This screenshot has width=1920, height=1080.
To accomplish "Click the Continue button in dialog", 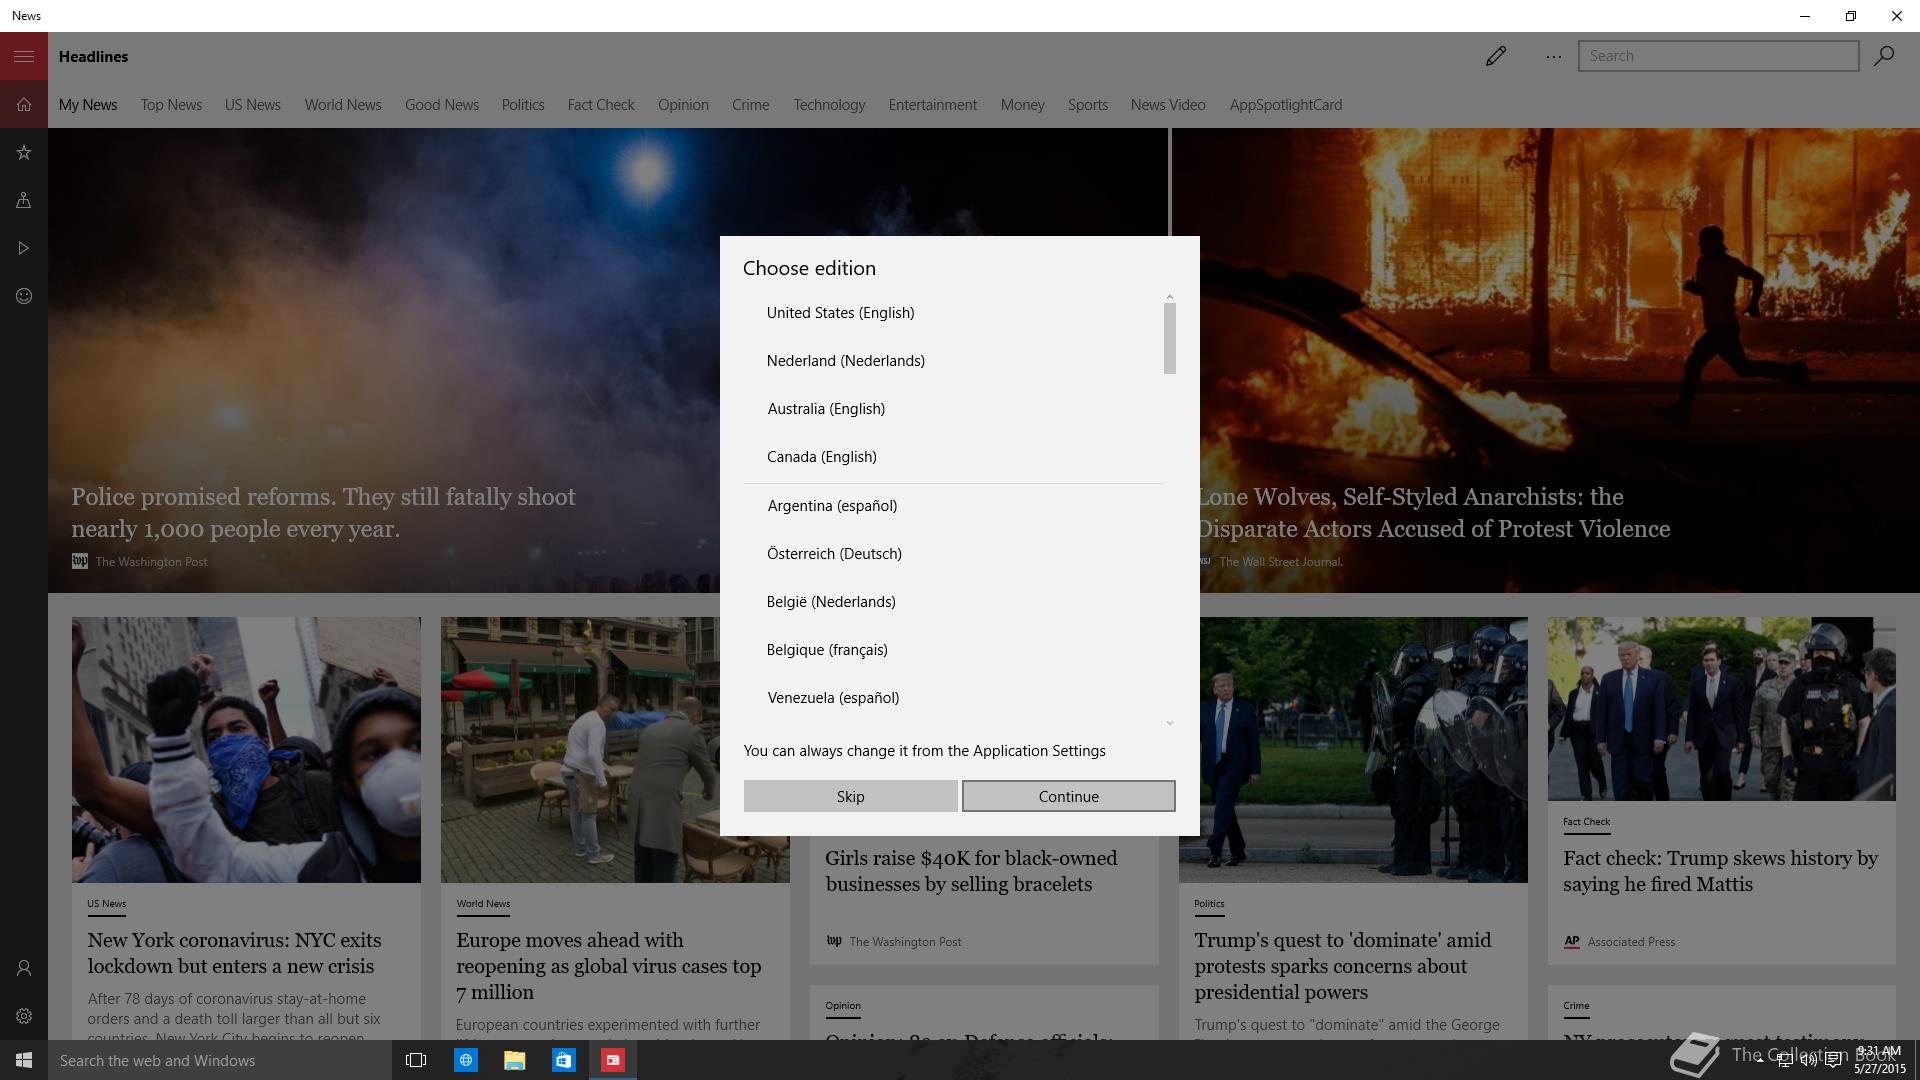I will click(1068, 796).
